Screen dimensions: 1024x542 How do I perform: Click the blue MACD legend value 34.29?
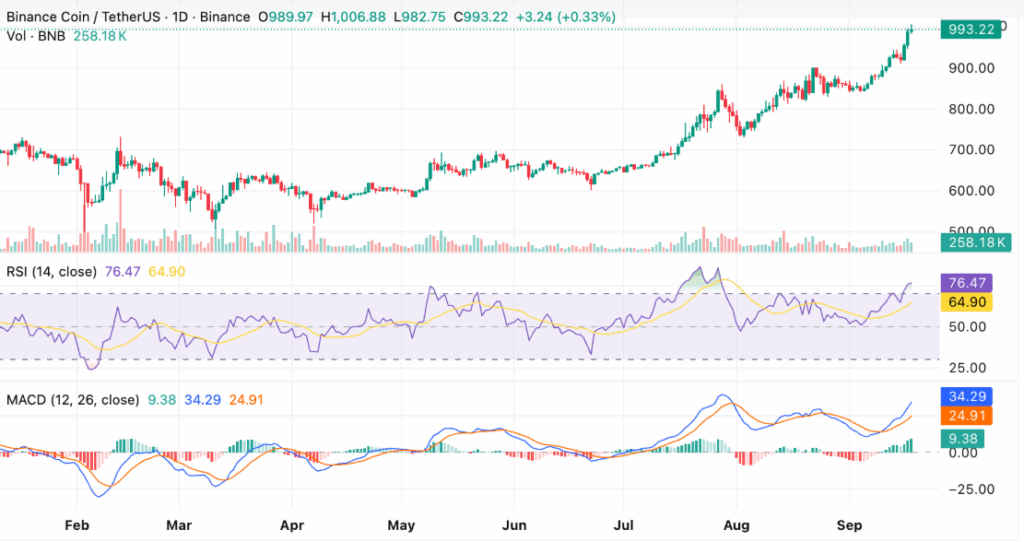pyautogui.click(x=202, y=400)
